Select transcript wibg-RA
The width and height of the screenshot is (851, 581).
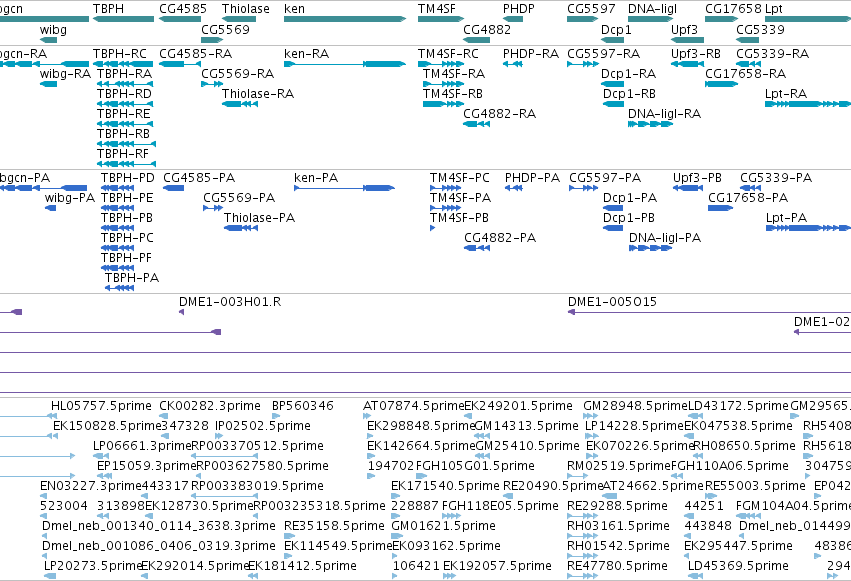[x=48, y=84]
